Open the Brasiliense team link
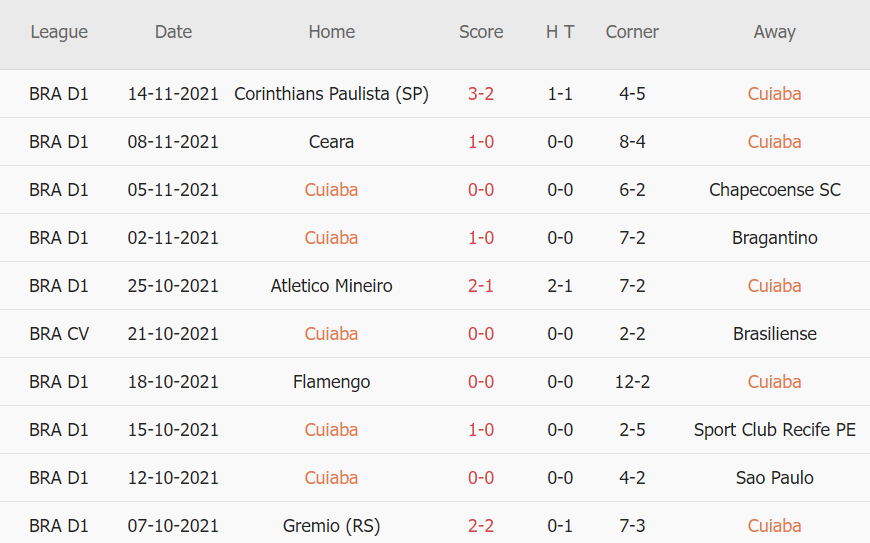 coord(774,334)
